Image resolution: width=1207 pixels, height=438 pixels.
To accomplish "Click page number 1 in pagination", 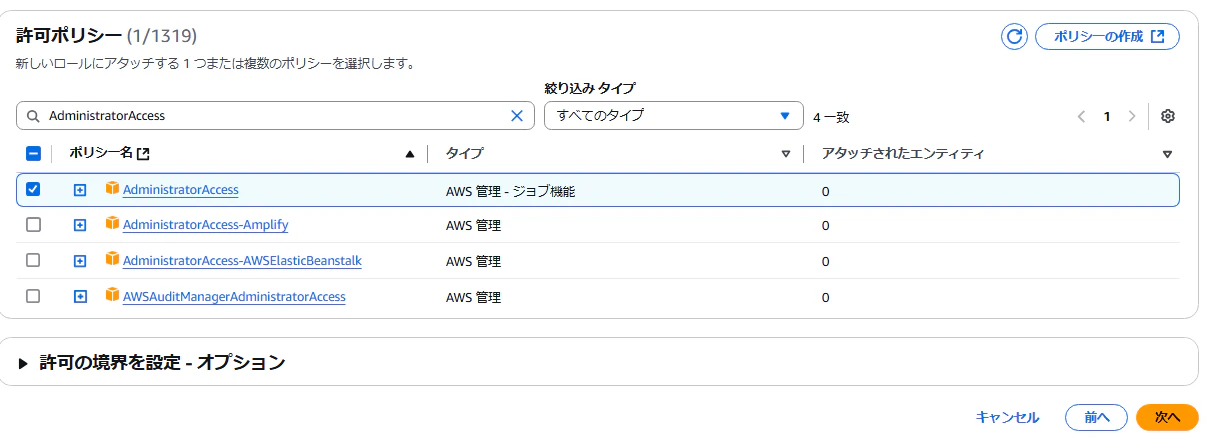I will coord(1107,116).
